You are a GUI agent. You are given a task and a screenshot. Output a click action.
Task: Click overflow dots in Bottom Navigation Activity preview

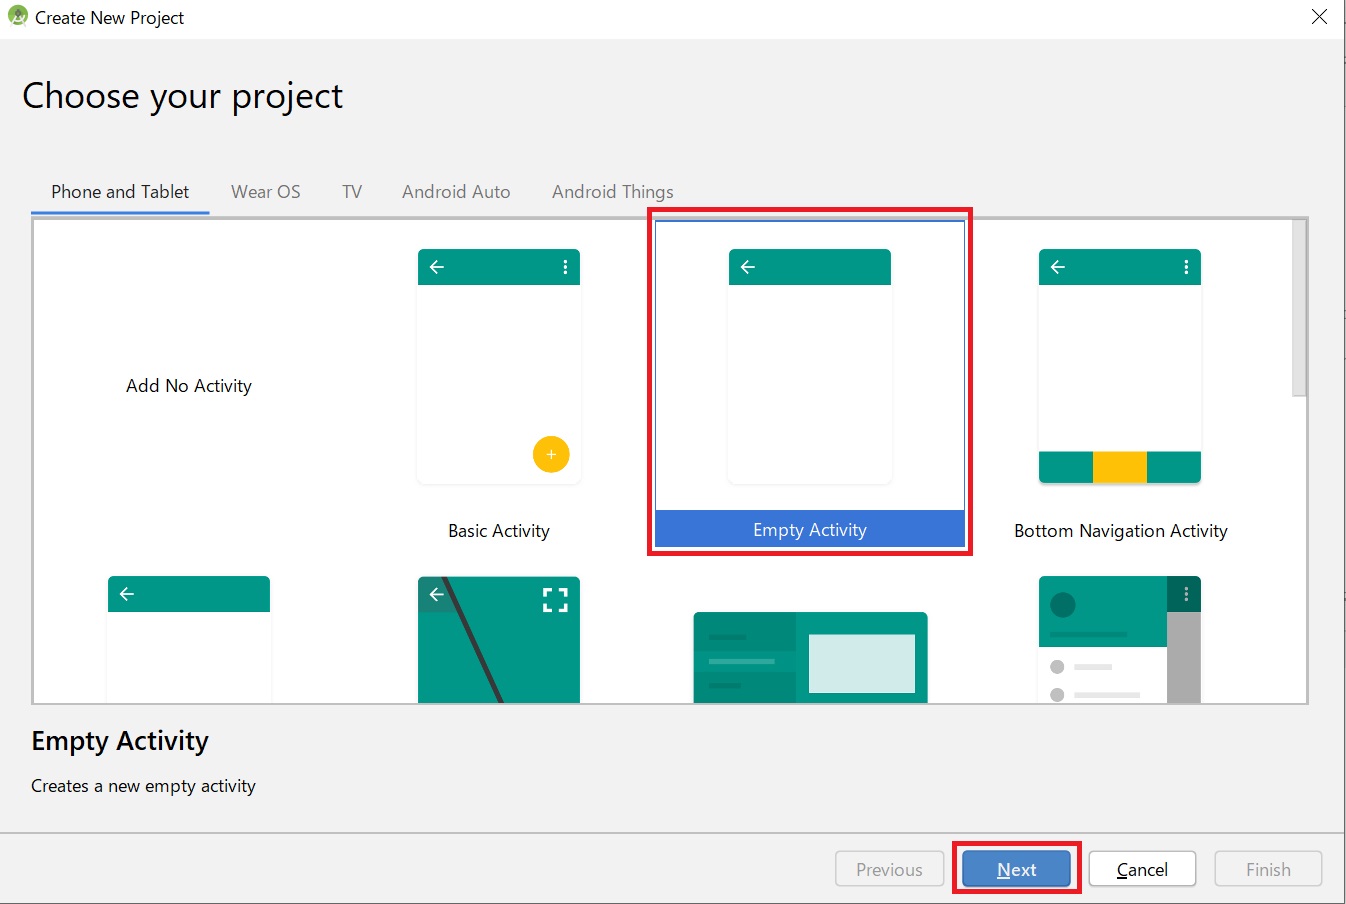1186,267
